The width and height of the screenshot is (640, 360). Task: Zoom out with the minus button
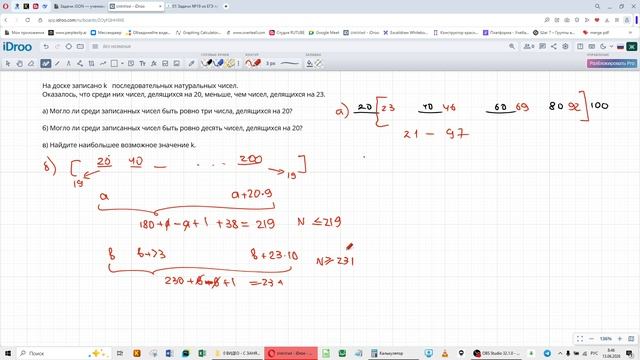point(591,339)
